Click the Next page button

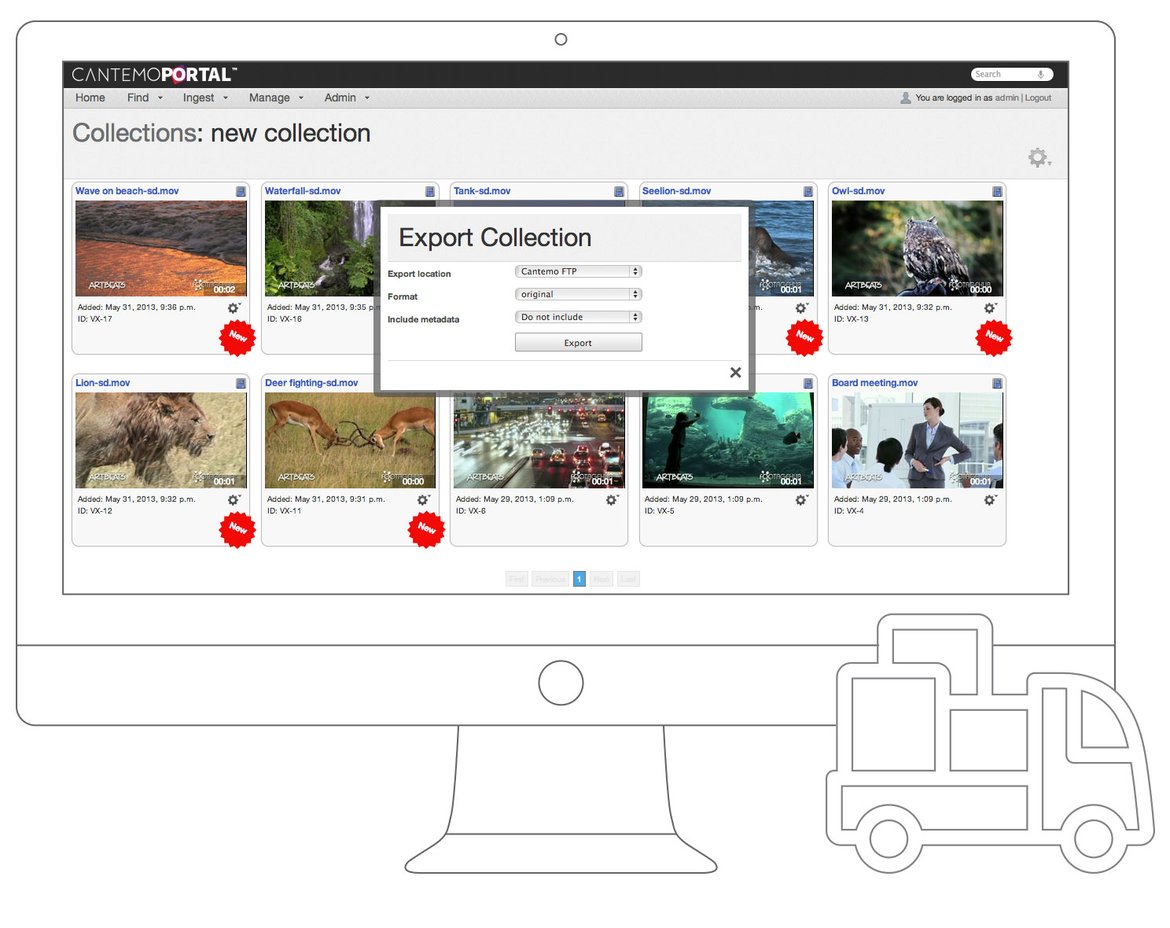coord(601,579)
